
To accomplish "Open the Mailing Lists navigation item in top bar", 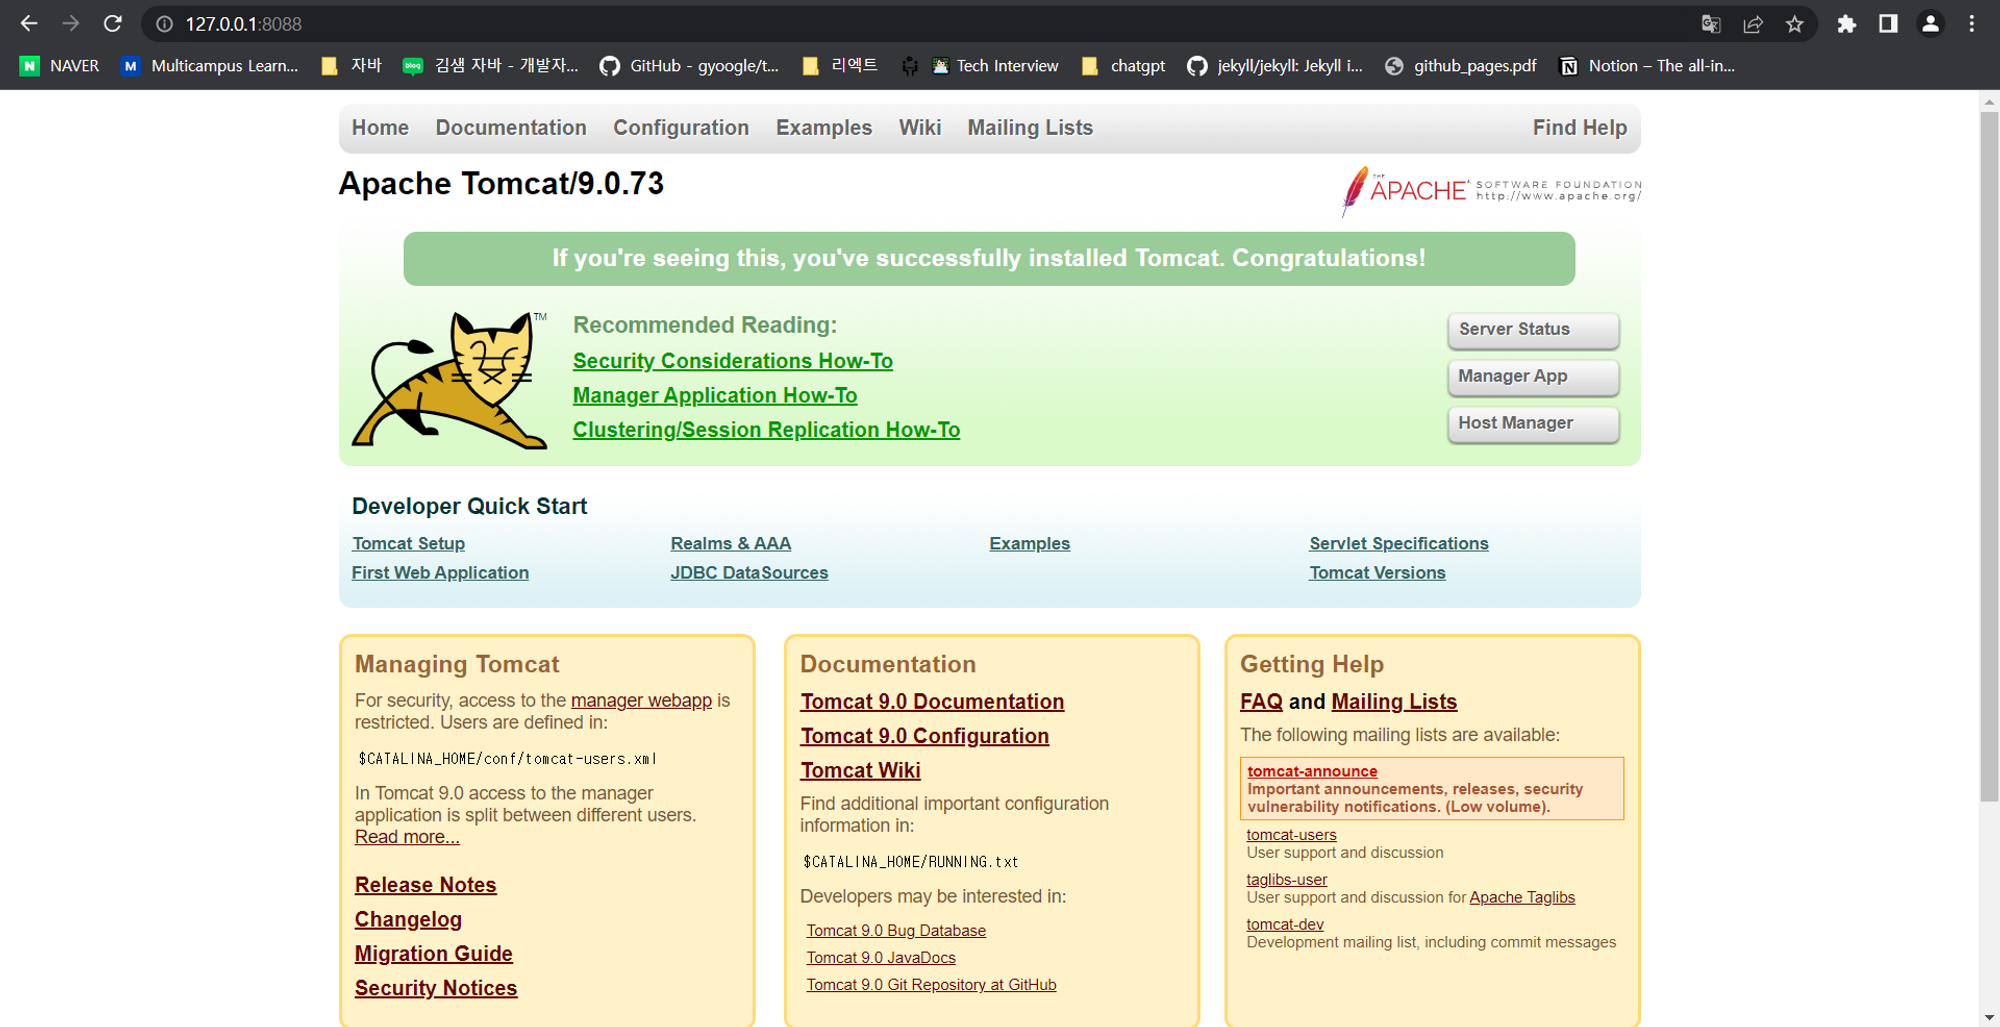I will click(1030, 128).
